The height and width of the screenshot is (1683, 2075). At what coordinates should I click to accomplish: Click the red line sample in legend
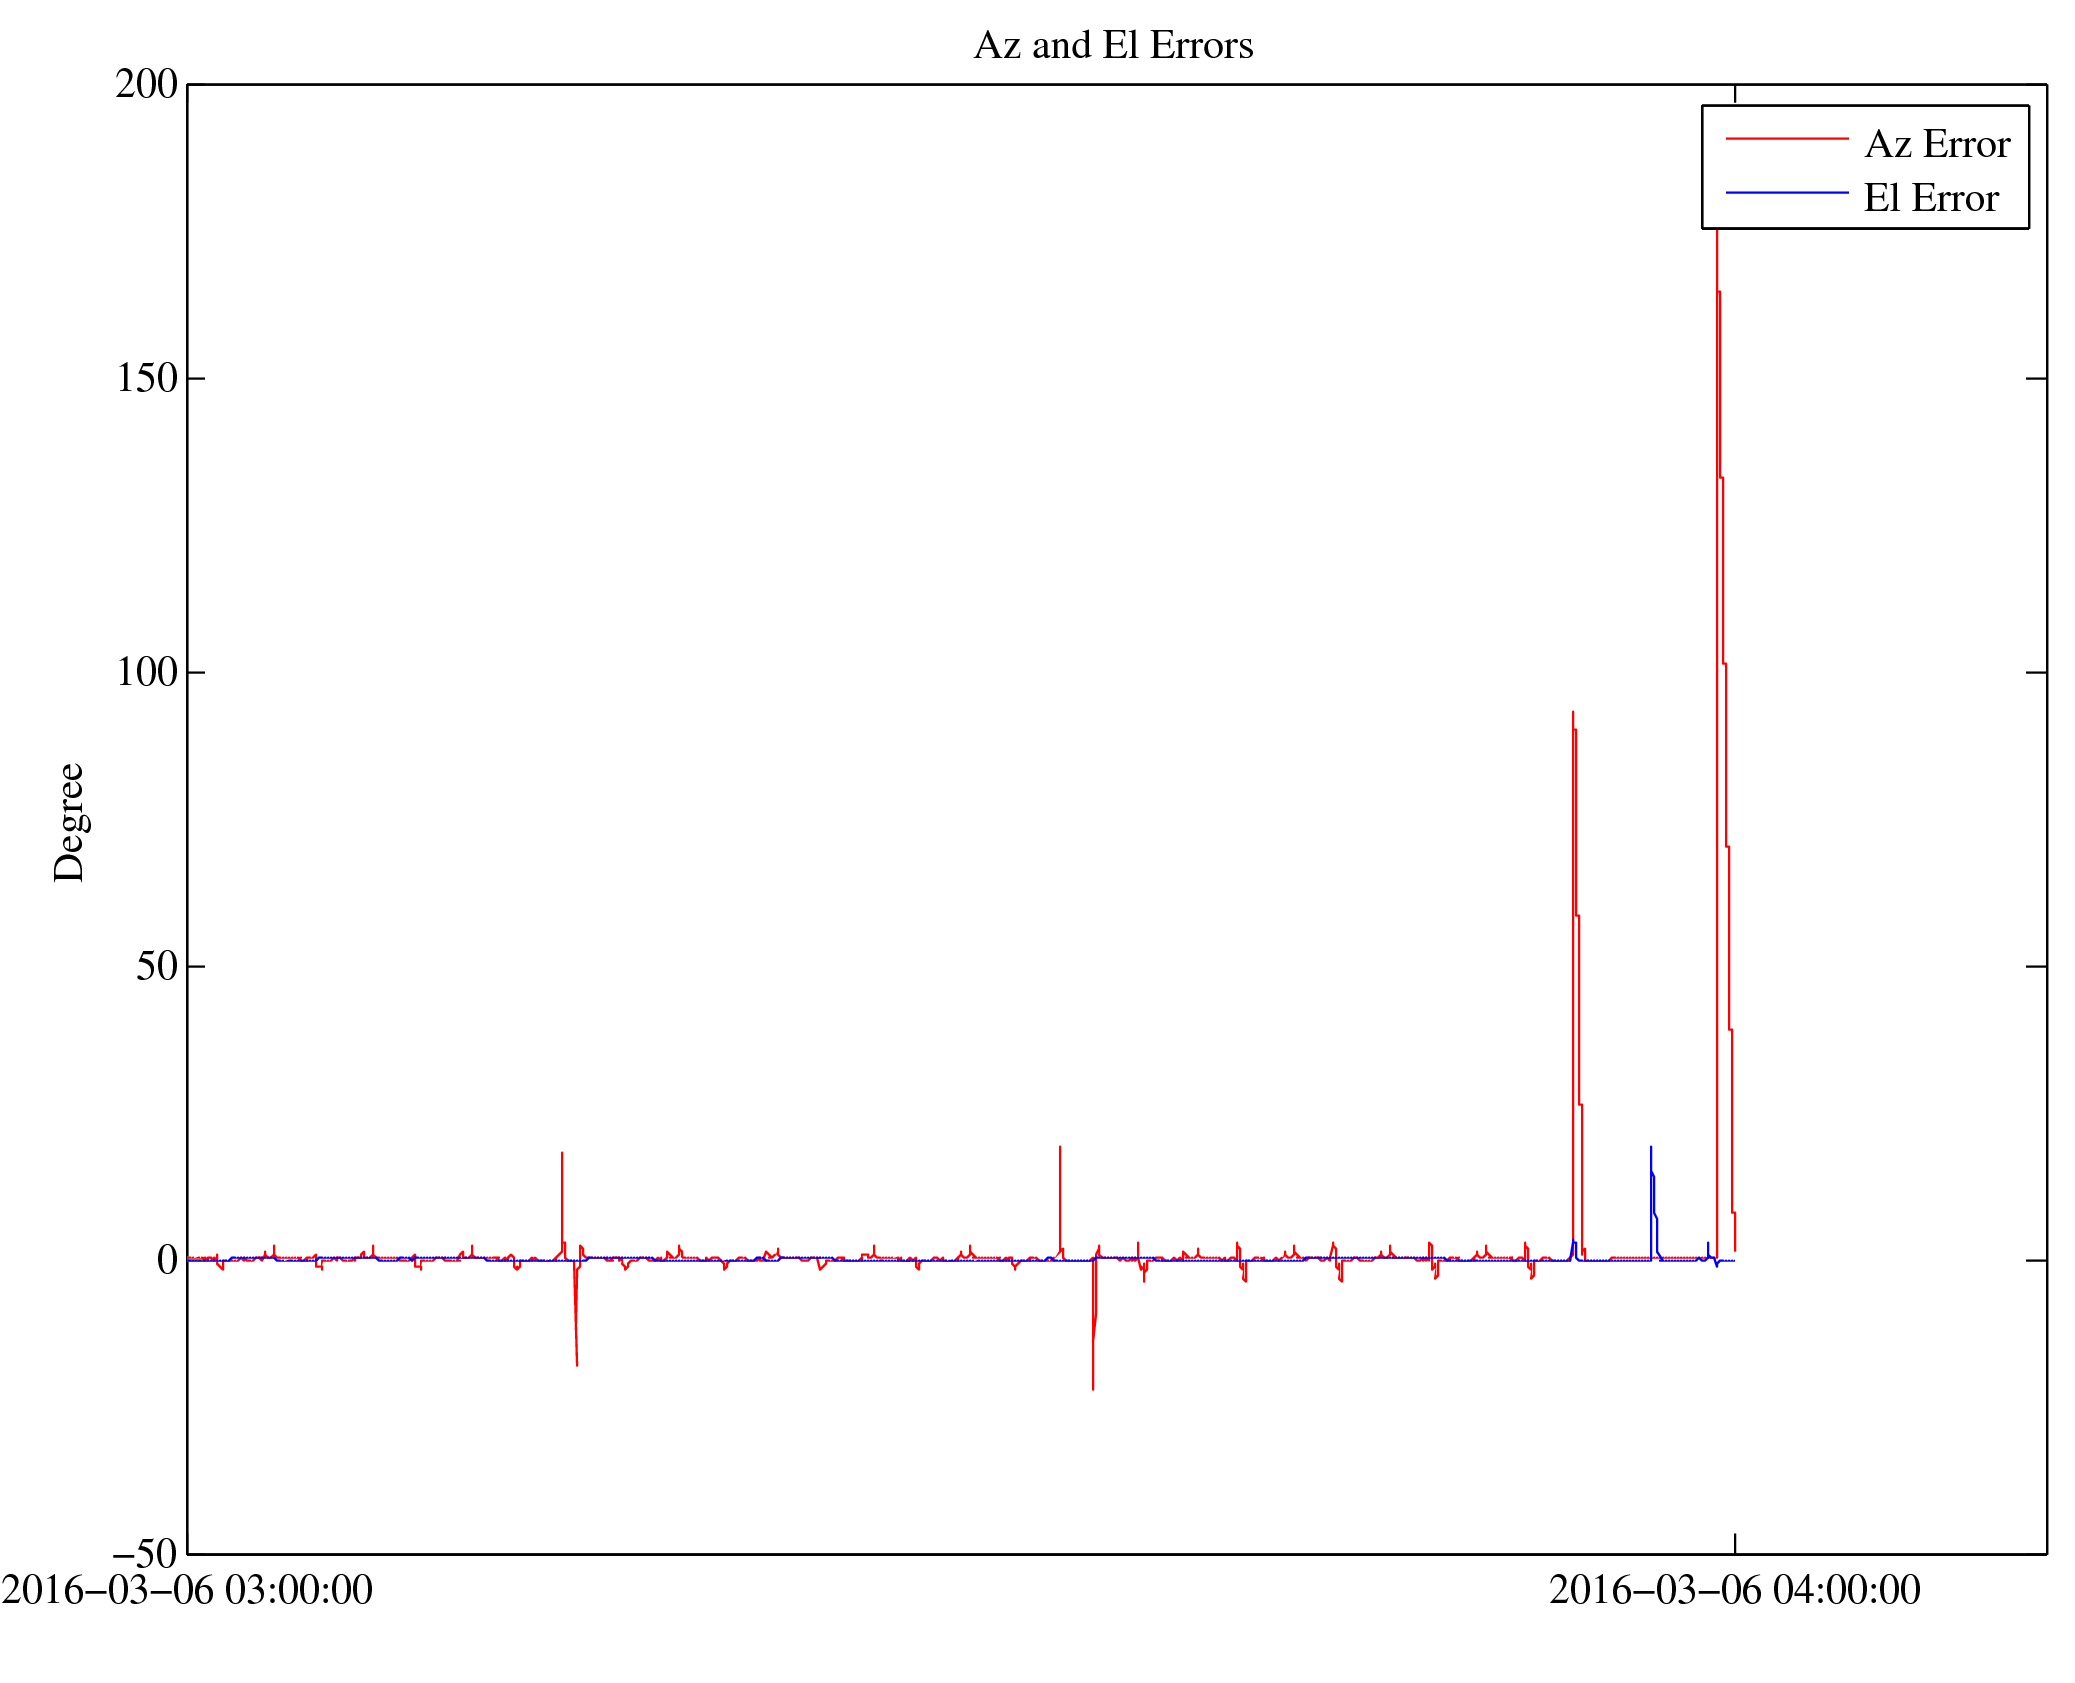(x=1786, y=138)
